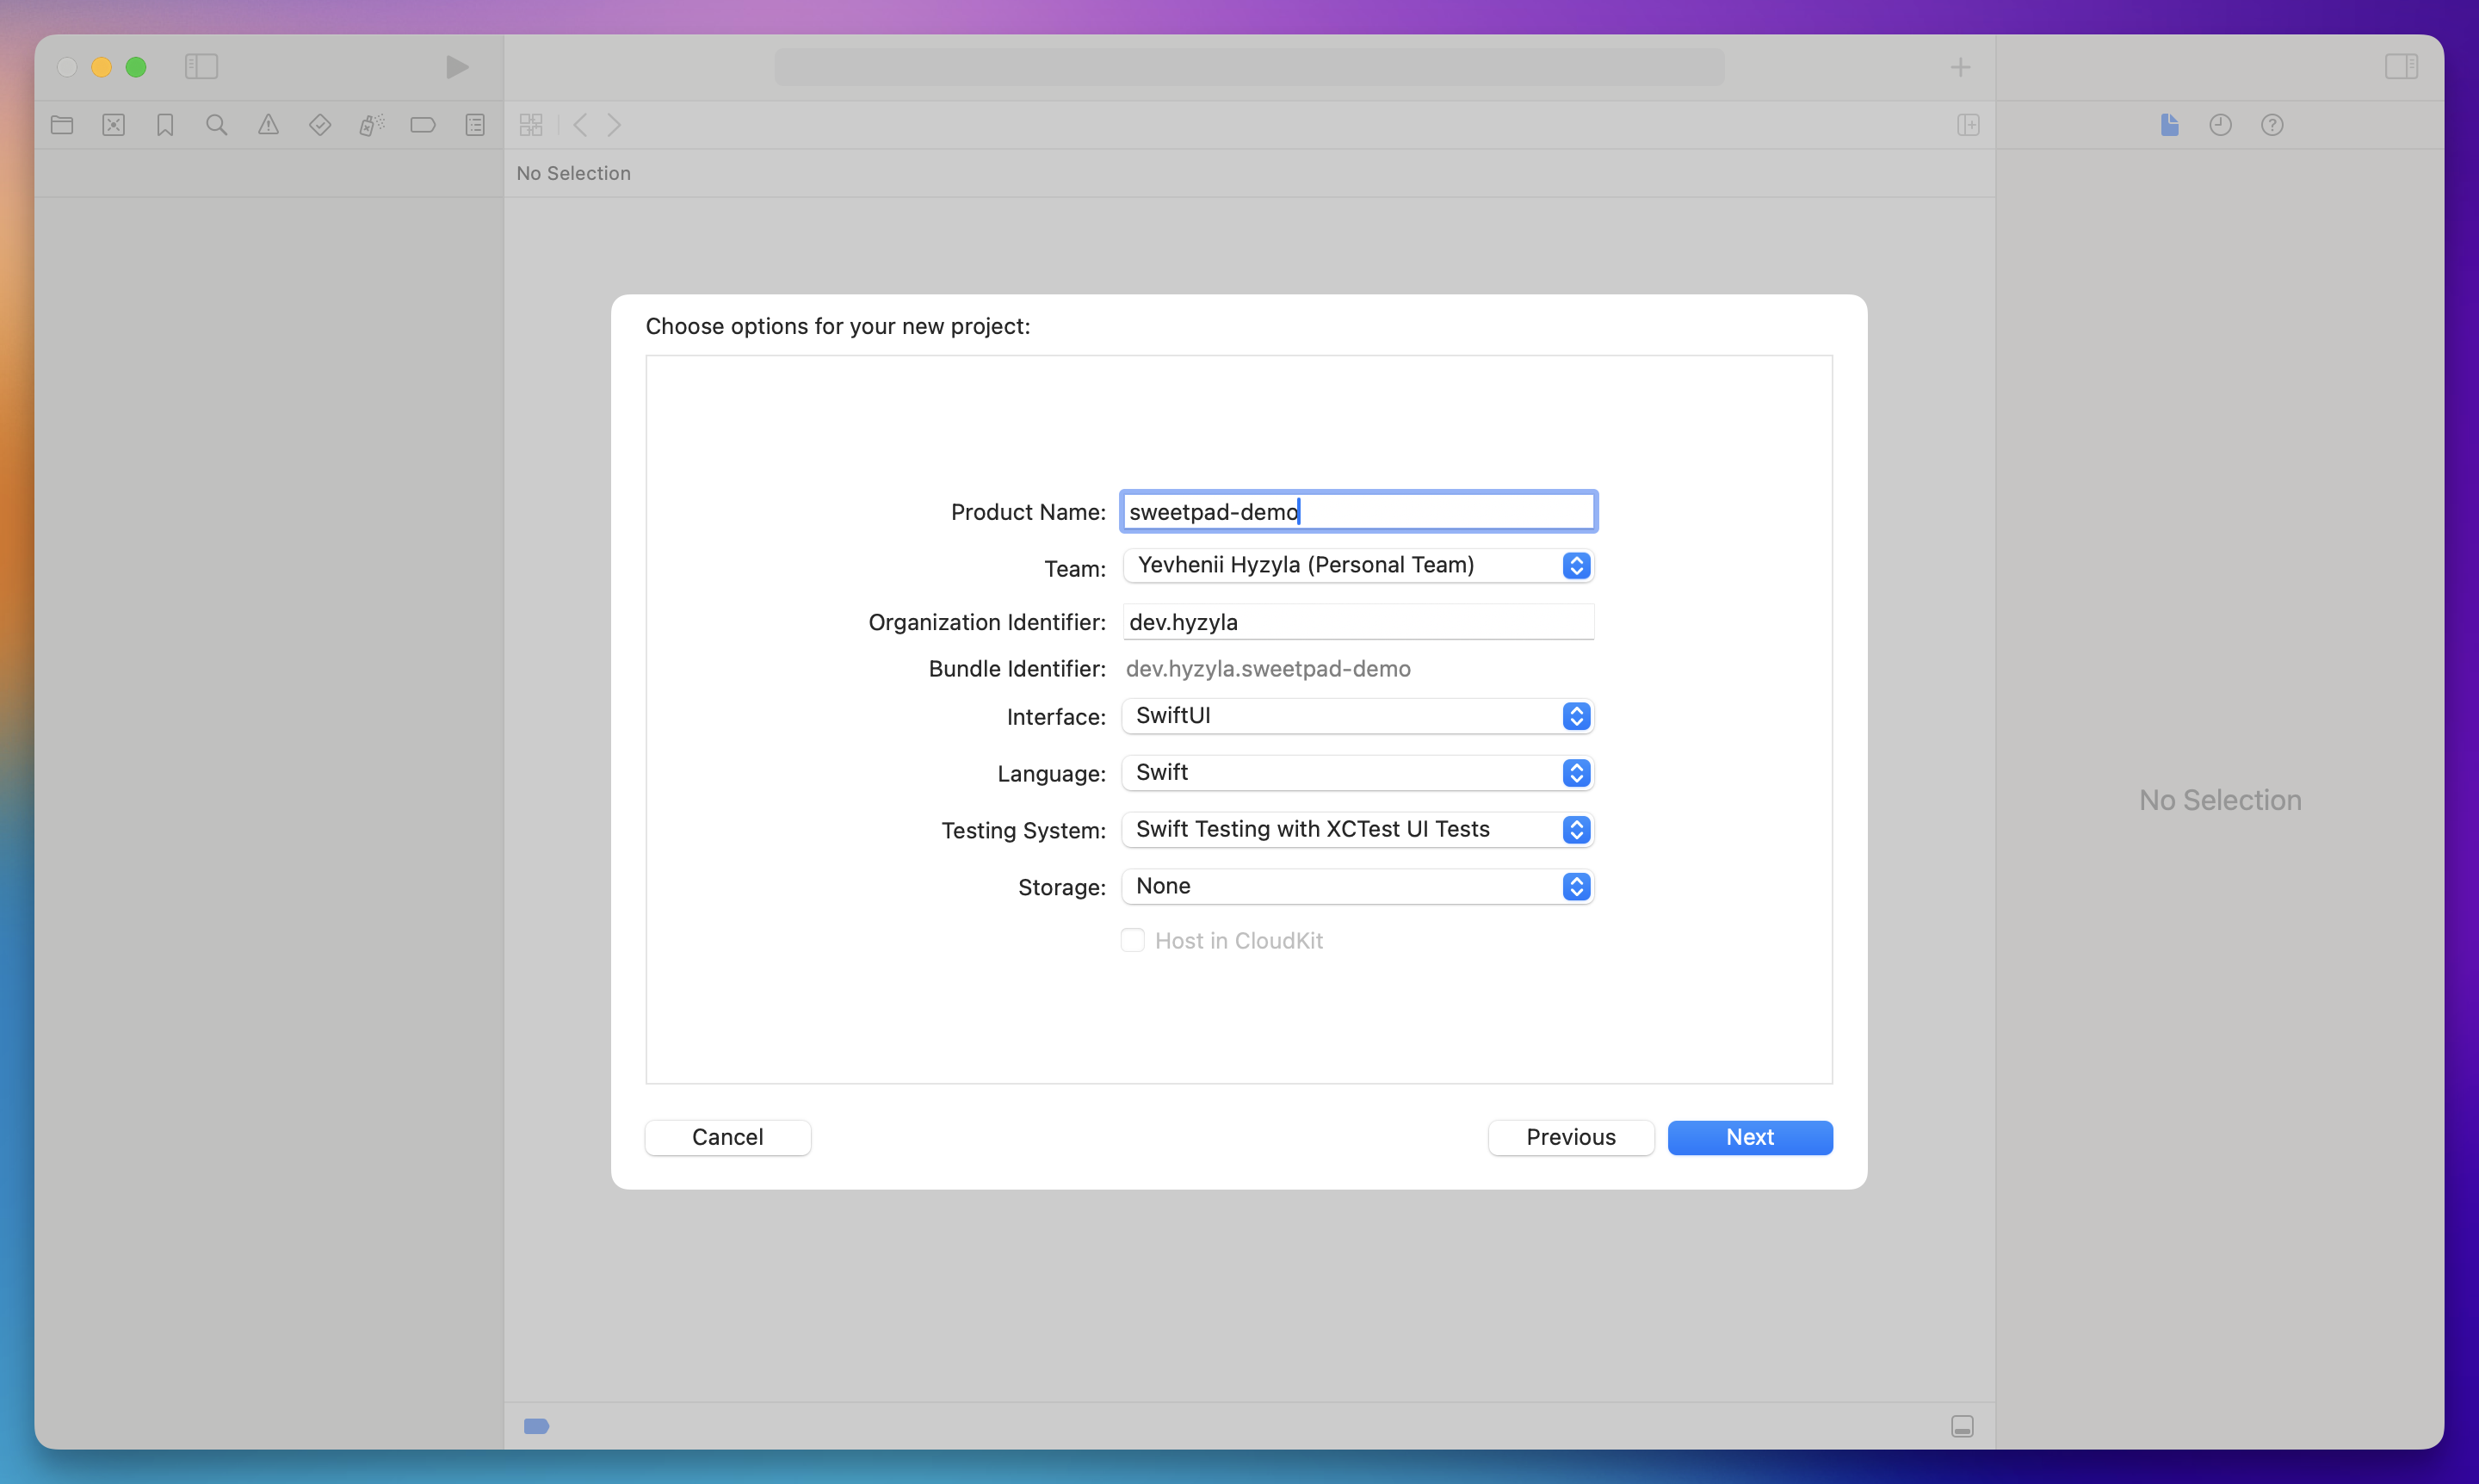Viewport: 2479px width, 1484px height.
Task: Enable Host in CloudKit
Action: pyautogui.click(x=1131, y=940)
